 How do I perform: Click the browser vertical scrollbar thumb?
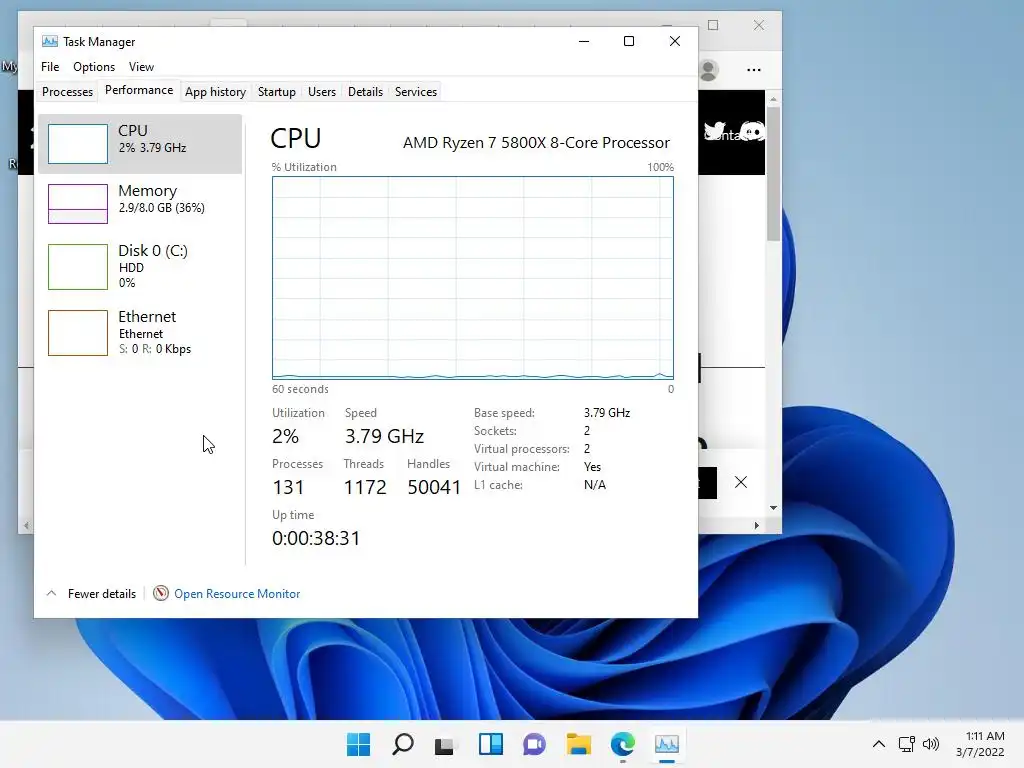(x=773, y=173)
